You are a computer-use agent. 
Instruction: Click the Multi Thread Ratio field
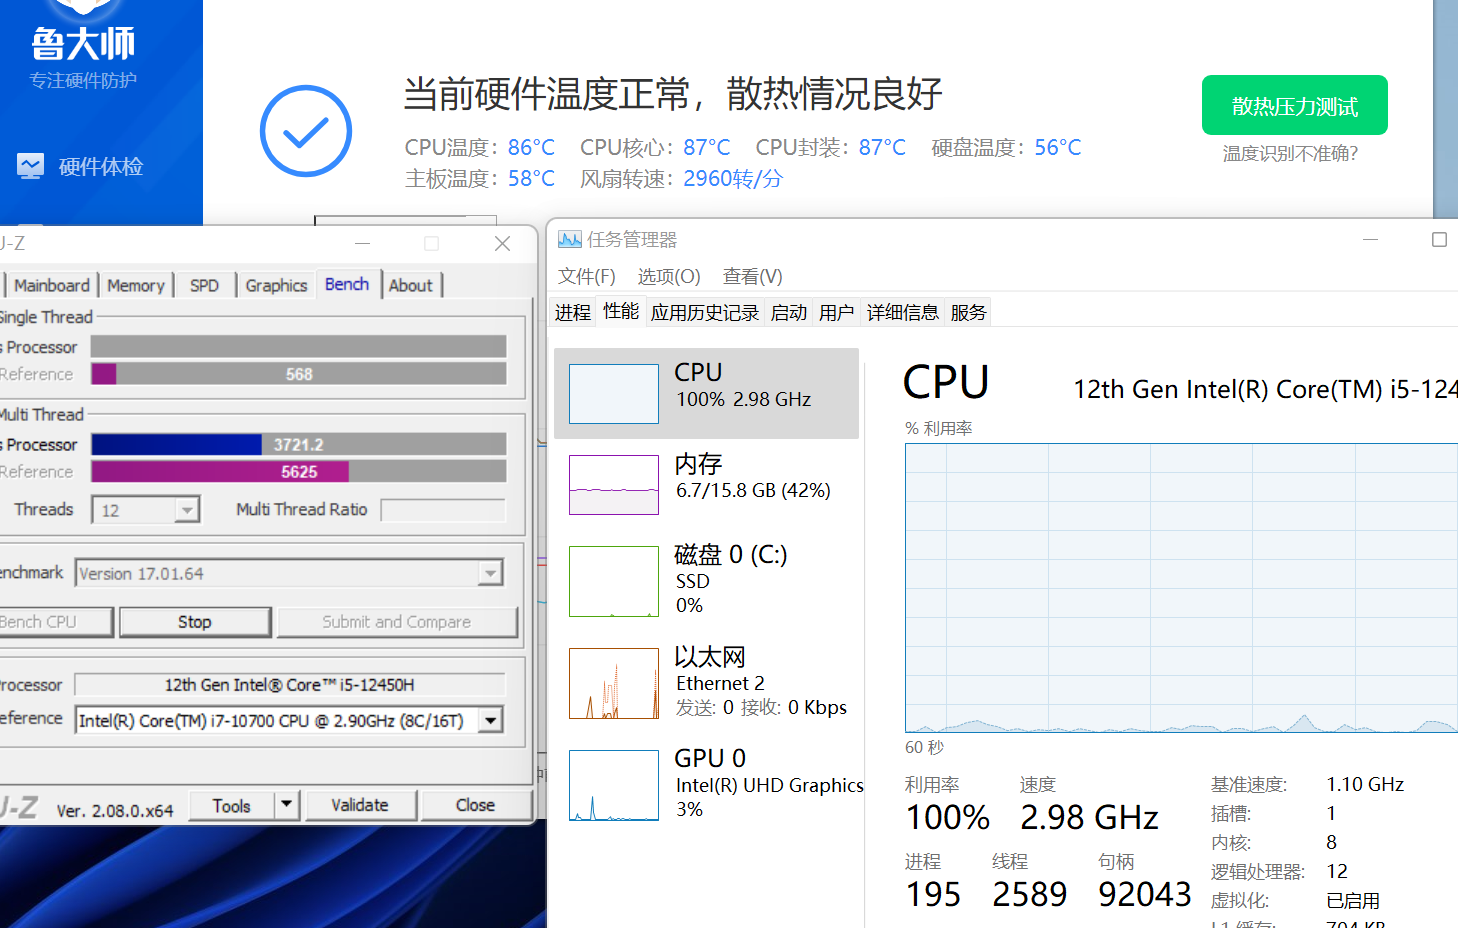coord(443,510)
